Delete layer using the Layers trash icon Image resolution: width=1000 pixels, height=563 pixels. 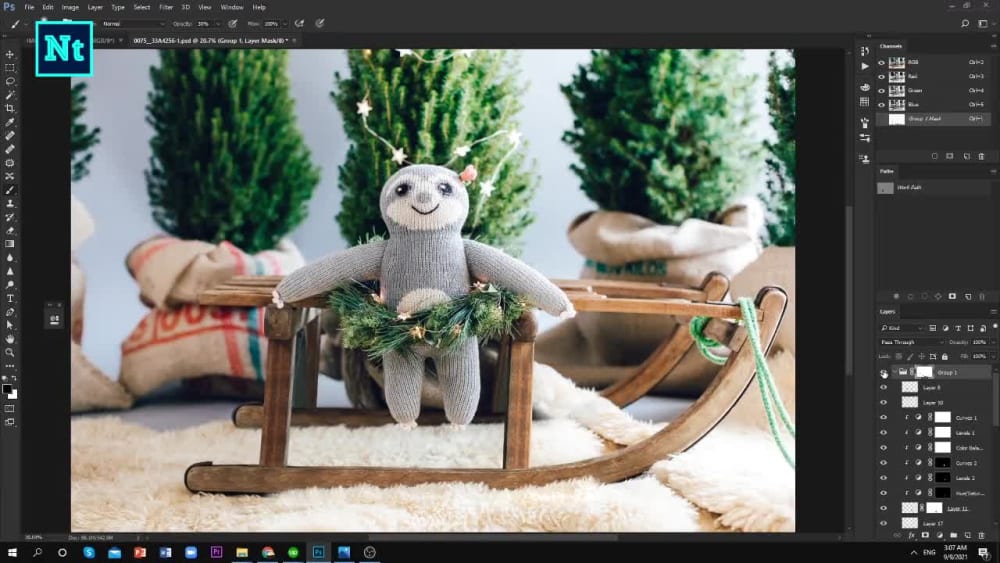[x=982, y=536]
